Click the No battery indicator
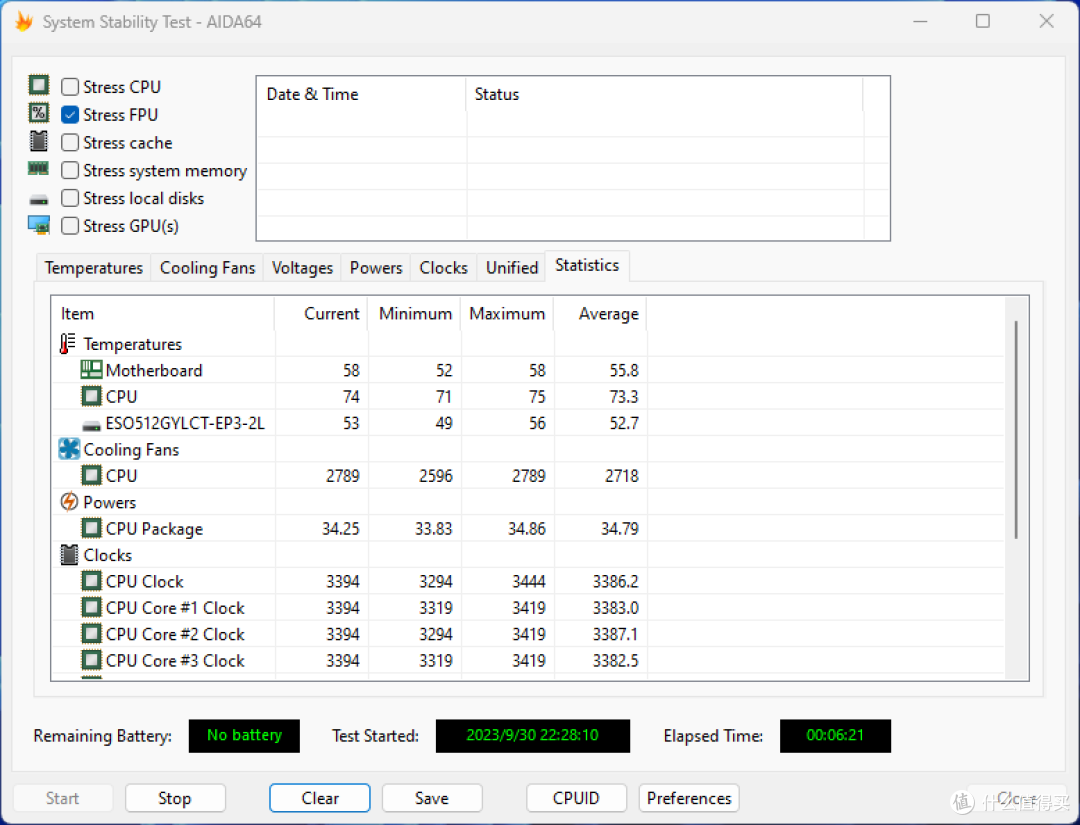The width and height of the screenshot is (1080, 825). click(245, 735)
